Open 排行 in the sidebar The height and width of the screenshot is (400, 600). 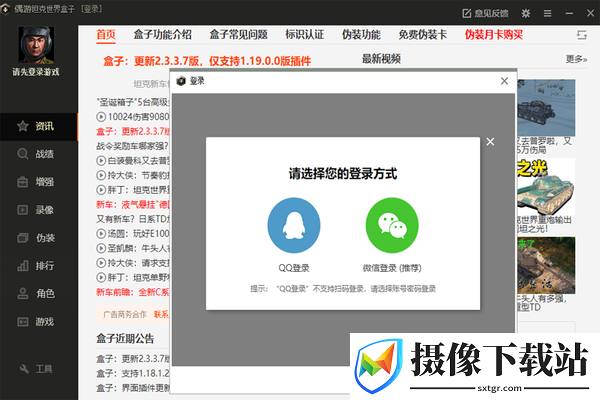pos(39,266)
